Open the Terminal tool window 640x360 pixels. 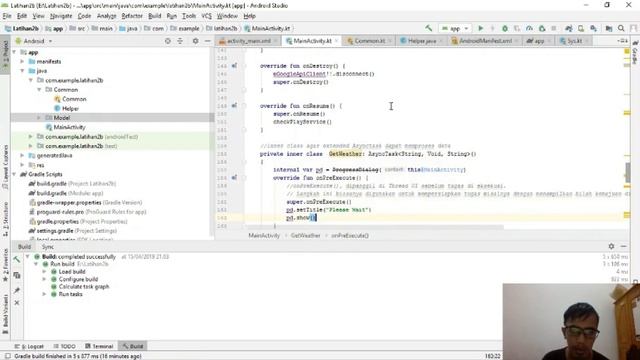pos(99,346)
